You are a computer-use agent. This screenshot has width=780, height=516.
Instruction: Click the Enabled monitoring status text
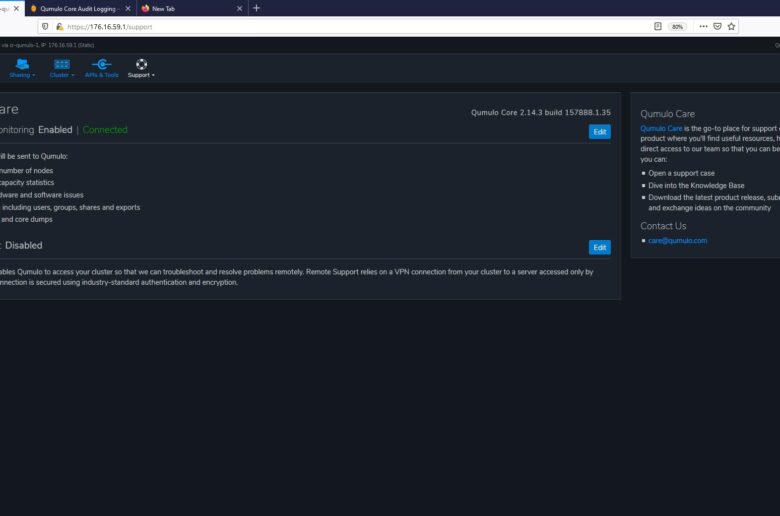55,130
